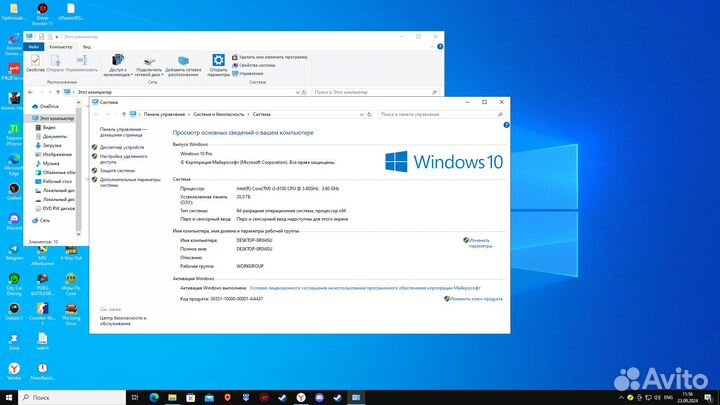Click the System window refresh button
This screenshot has height=405, width=720.
tap(369, 114)
